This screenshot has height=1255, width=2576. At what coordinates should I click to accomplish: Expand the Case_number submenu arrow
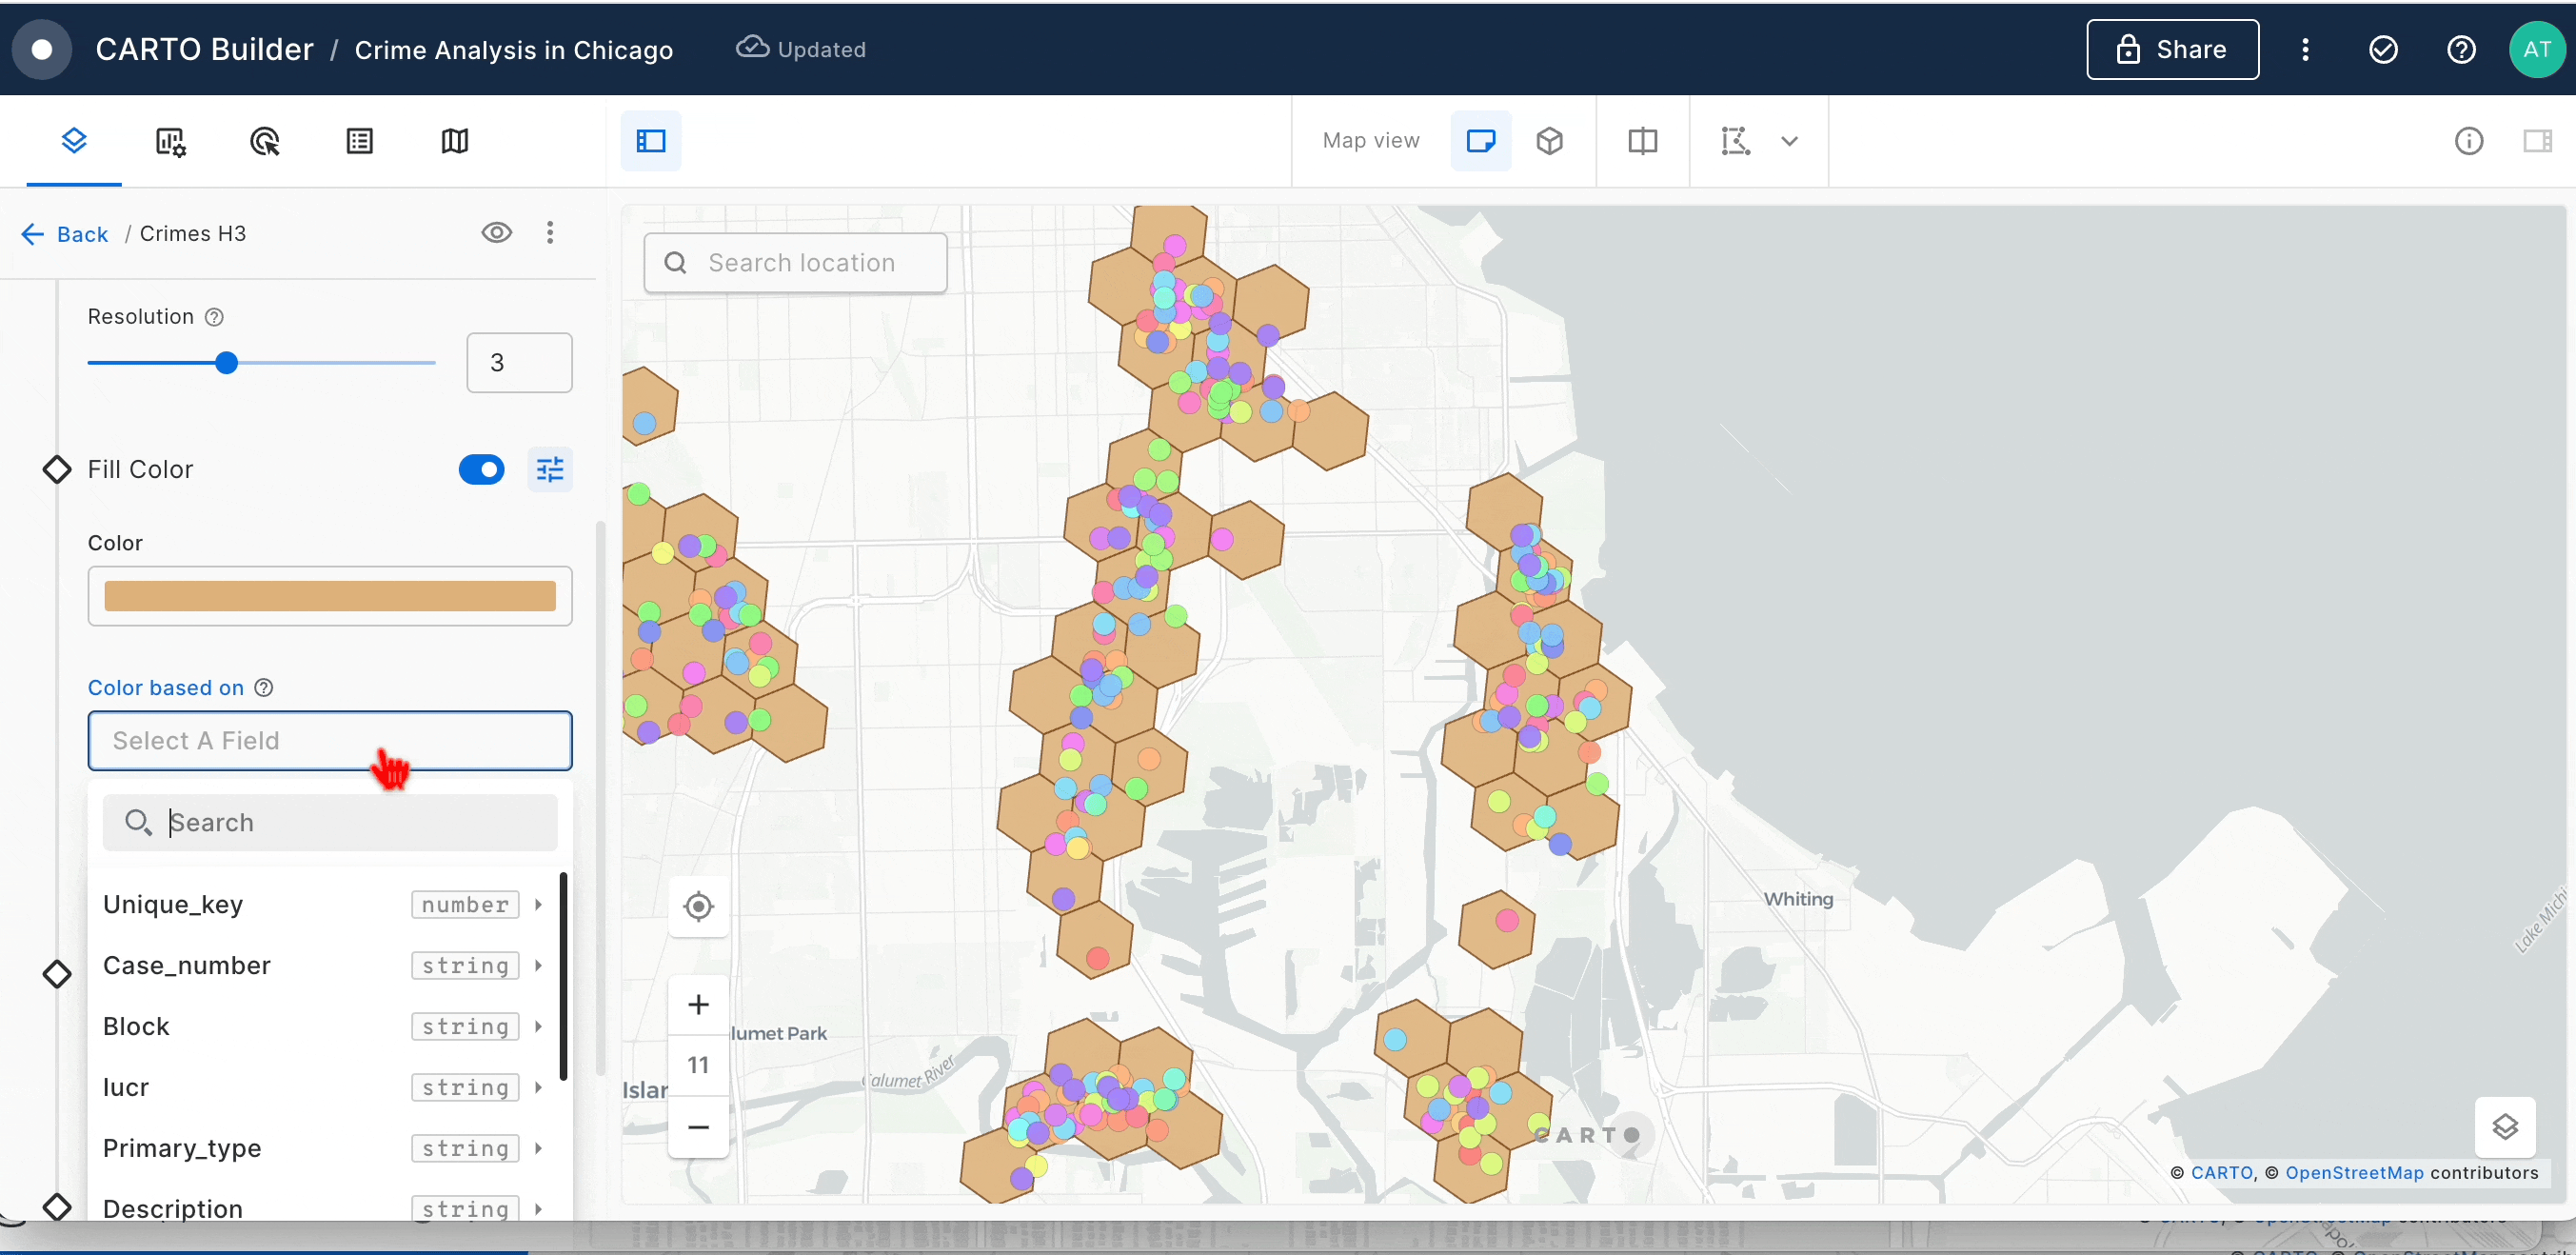[x=538, y=965]
